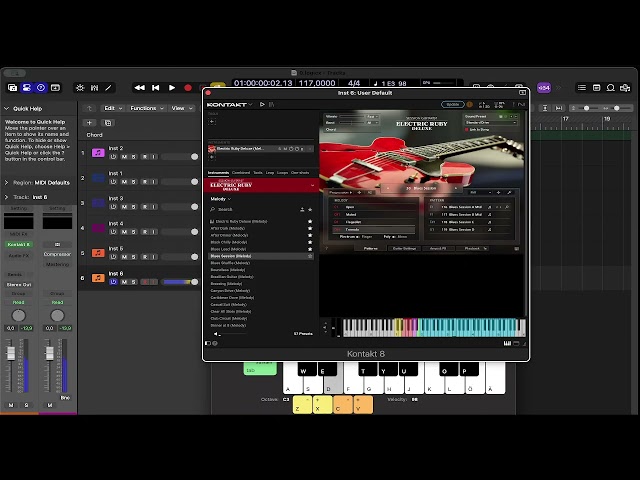
Task: Click the Kontakt play button beside the logo
Action: (262, 104)
